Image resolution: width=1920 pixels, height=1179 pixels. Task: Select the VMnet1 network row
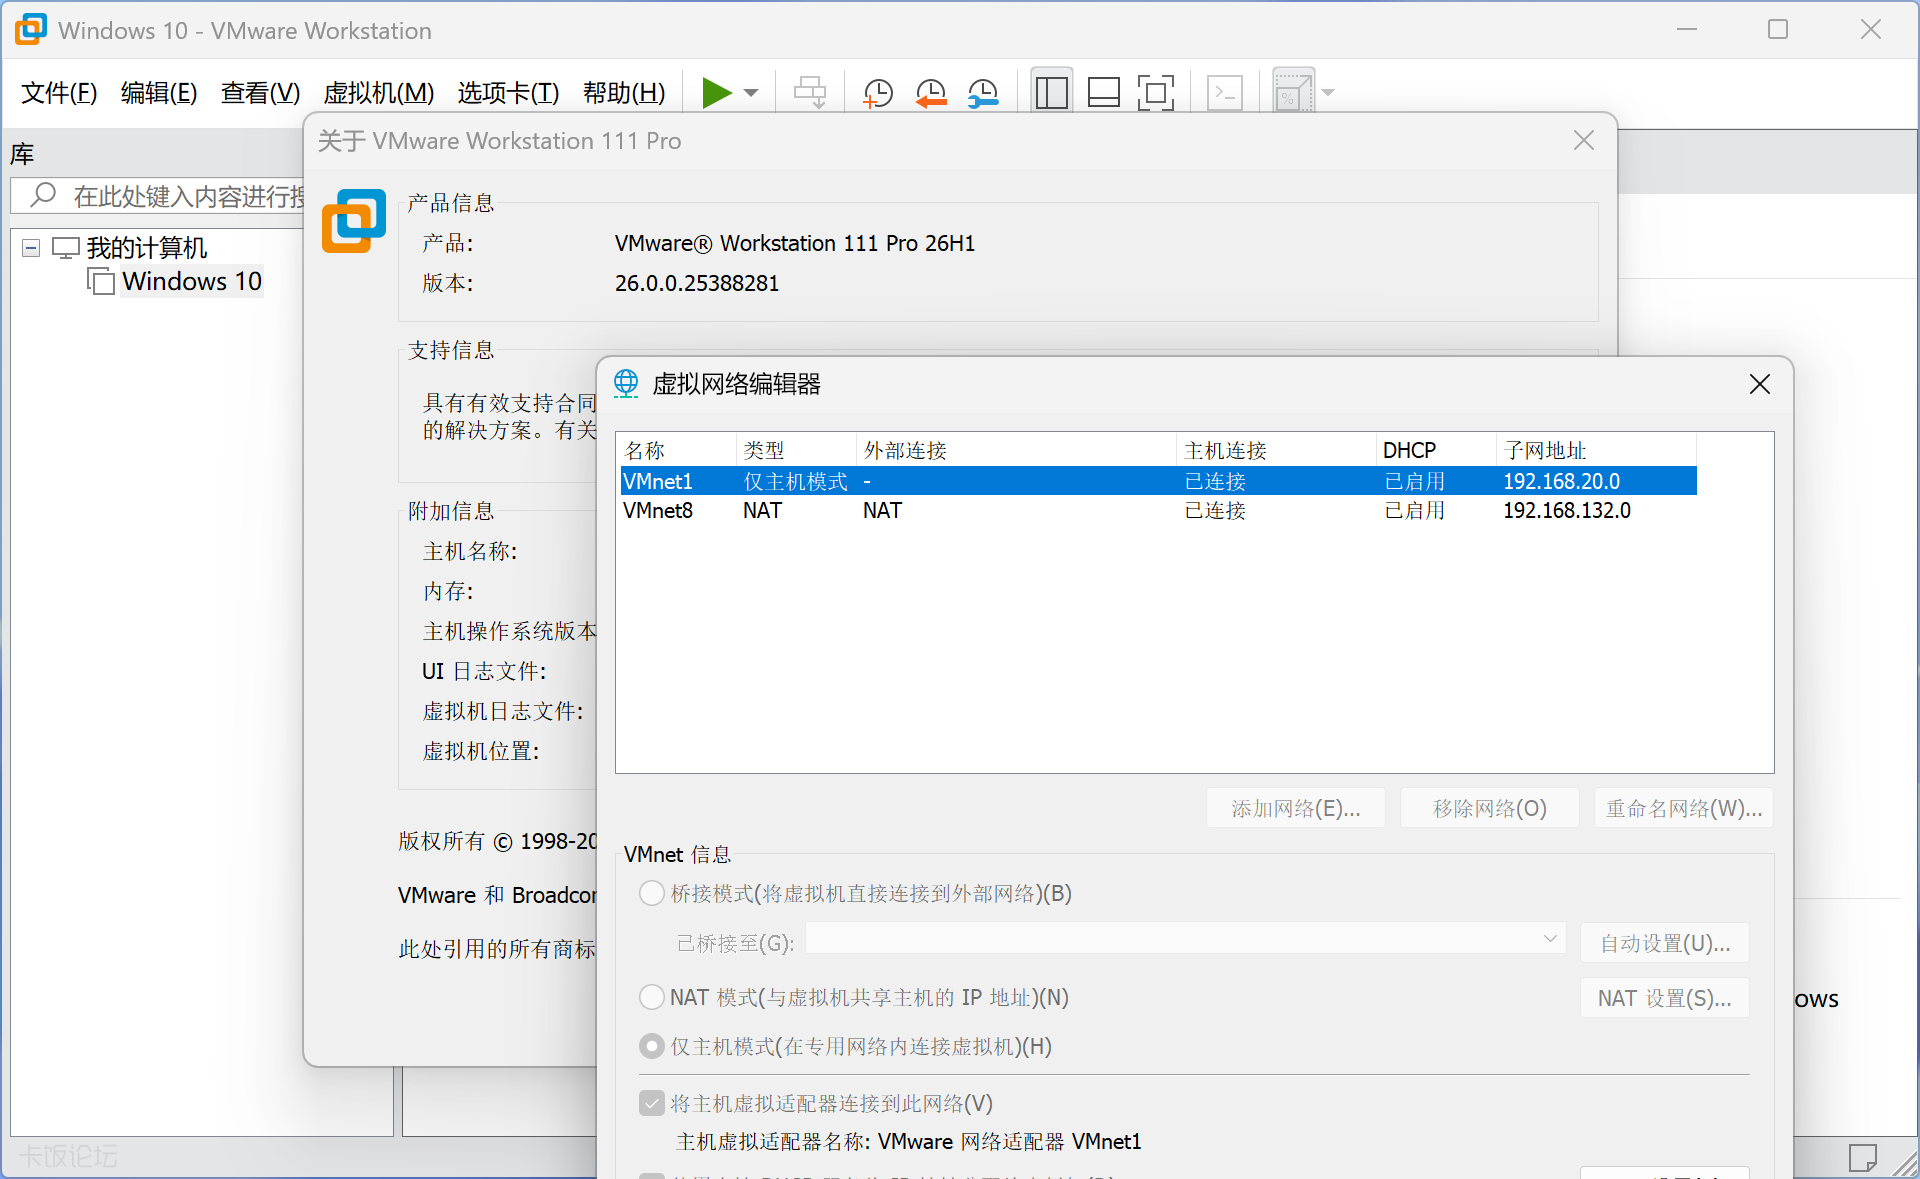tap(1158, 481)
